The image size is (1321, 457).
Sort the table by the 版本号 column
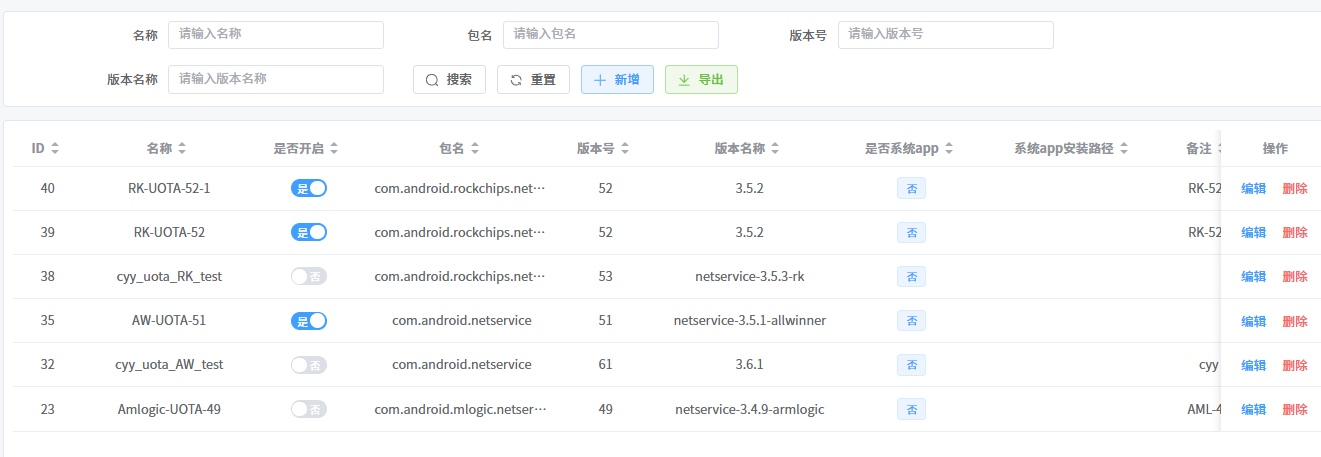(x=625, y=148)
